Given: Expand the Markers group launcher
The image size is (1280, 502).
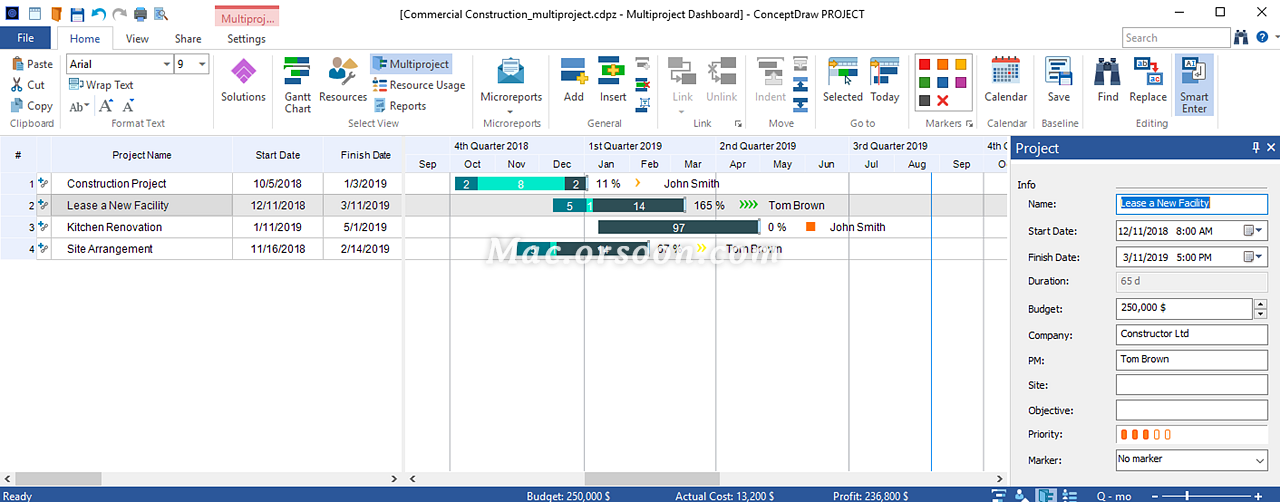Looking at the screenshot, I should [x=969, y=124].
